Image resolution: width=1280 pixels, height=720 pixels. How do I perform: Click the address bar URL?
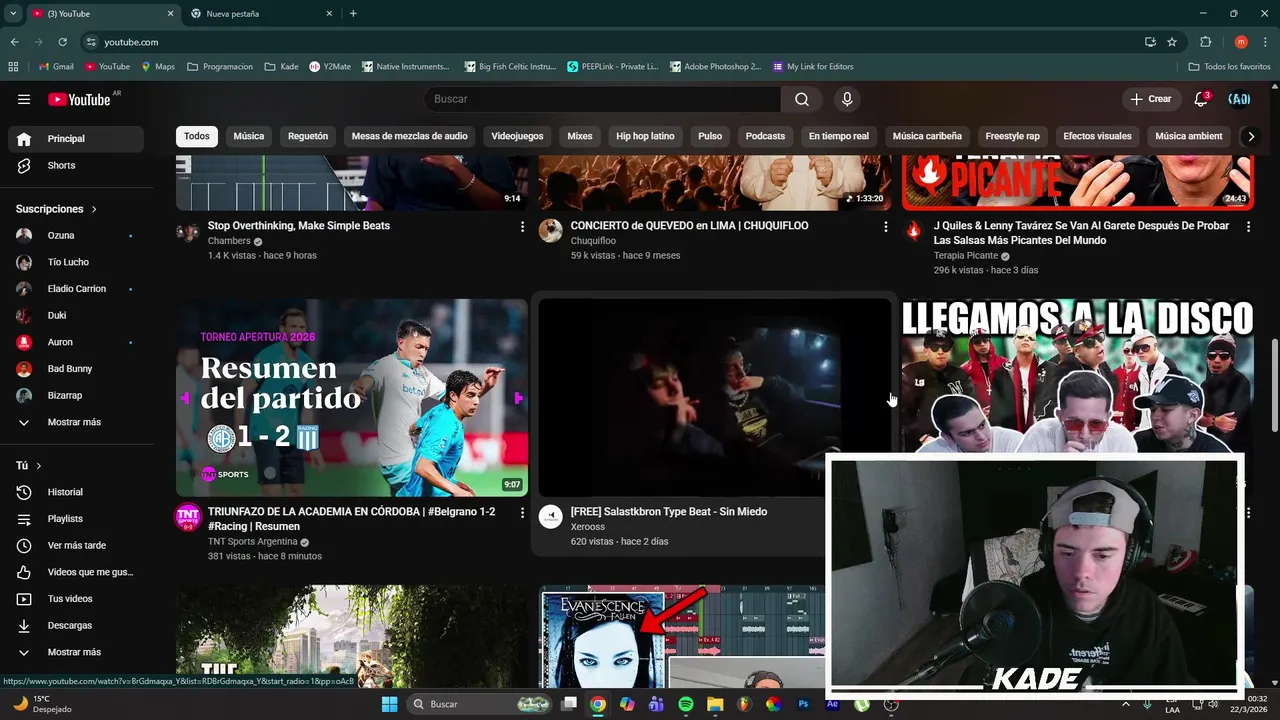click(x=131, y=42)
